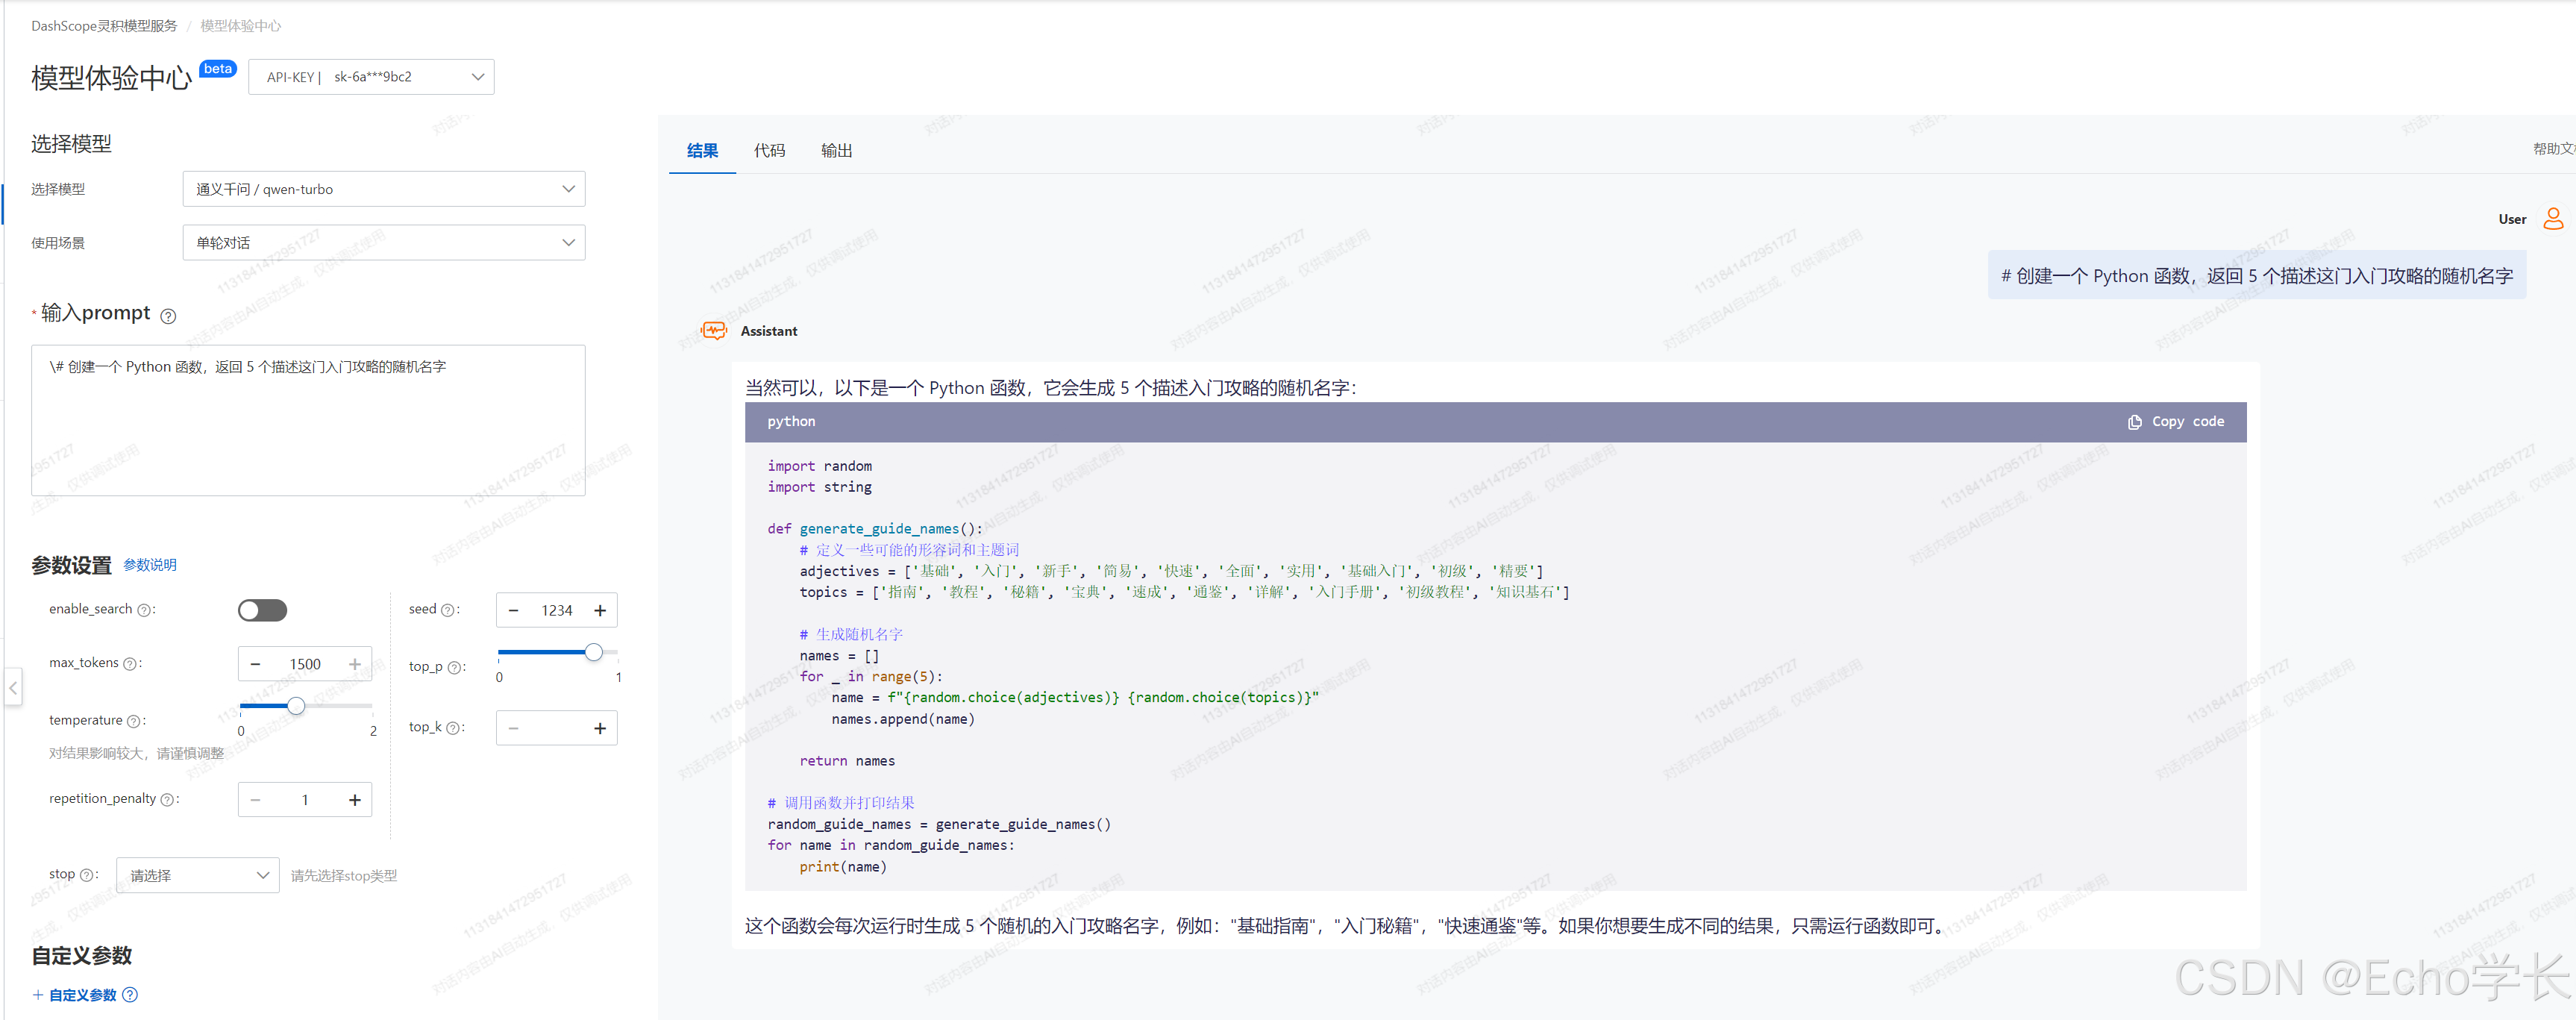Click the copy icon in code header

[x=2134, y=422]
